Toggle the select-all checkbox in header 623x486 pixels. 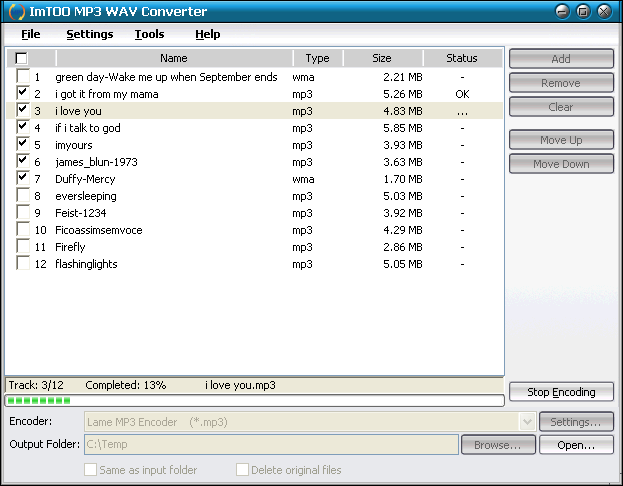pos(21,58)
